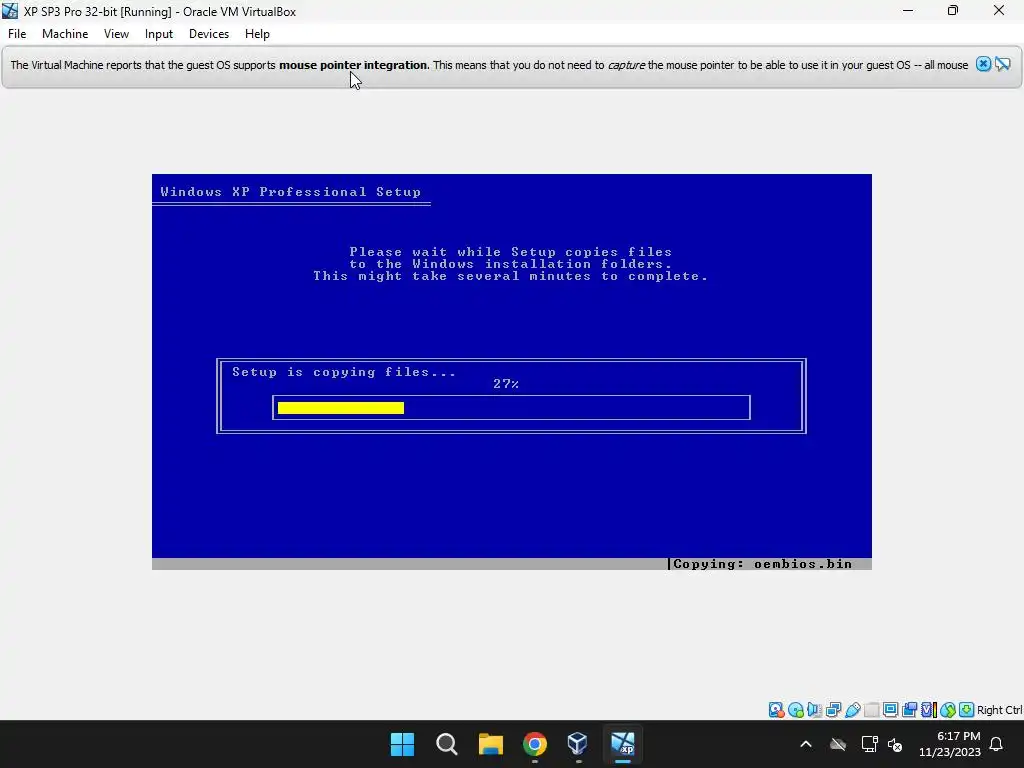Click the 'Please wait while Setup copies files' line
Image resolution: width=1024 pixels, height=768 pixels.
point(511,251)
